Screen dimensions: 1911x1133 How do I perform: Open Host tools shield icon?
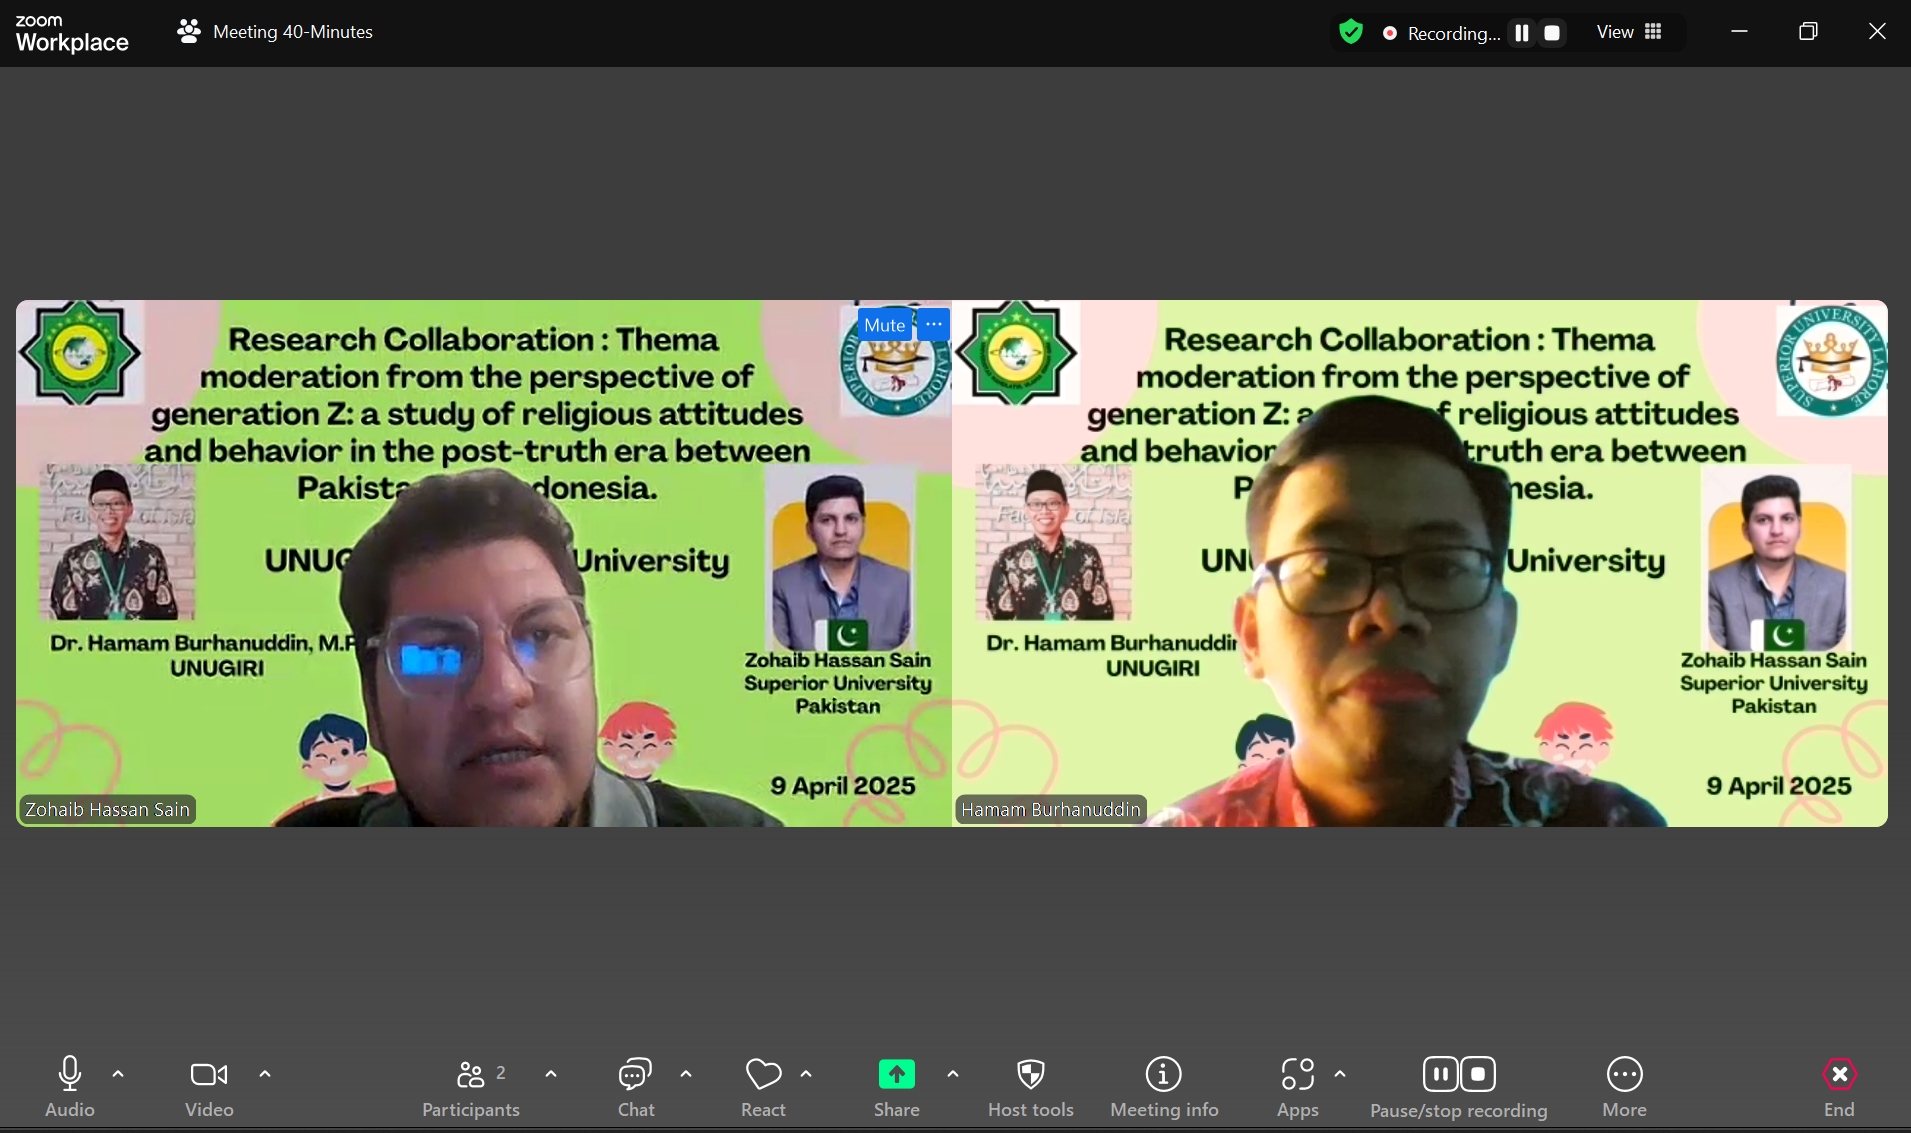pos(1030,1086)
